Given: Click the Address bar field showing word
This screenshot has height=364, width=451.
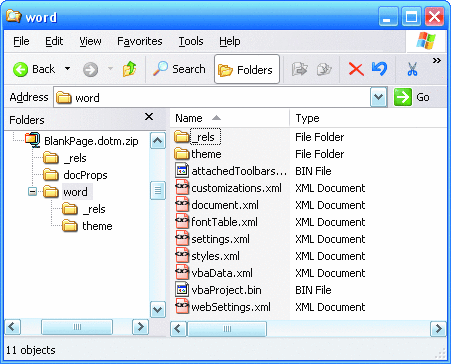Looking at the screenshot, I should point(212,97).
